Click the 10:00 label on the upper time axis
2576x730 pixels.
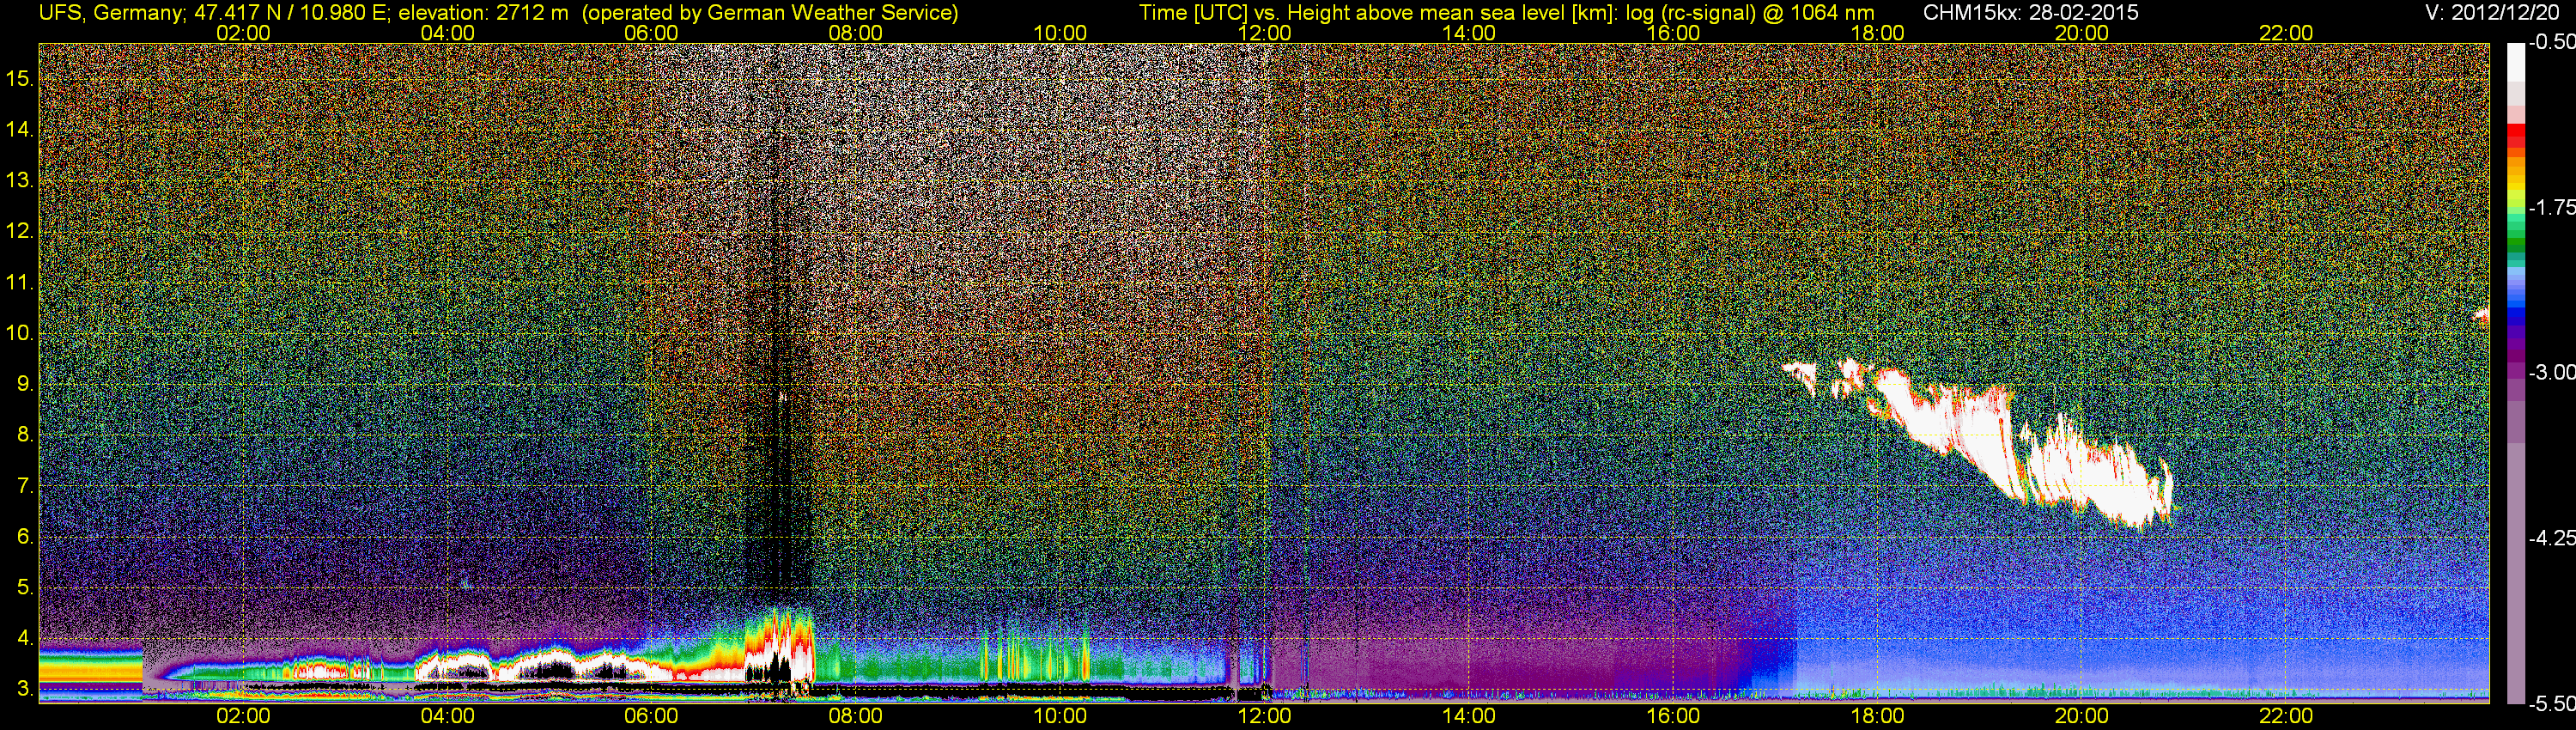coord(1060,33)
